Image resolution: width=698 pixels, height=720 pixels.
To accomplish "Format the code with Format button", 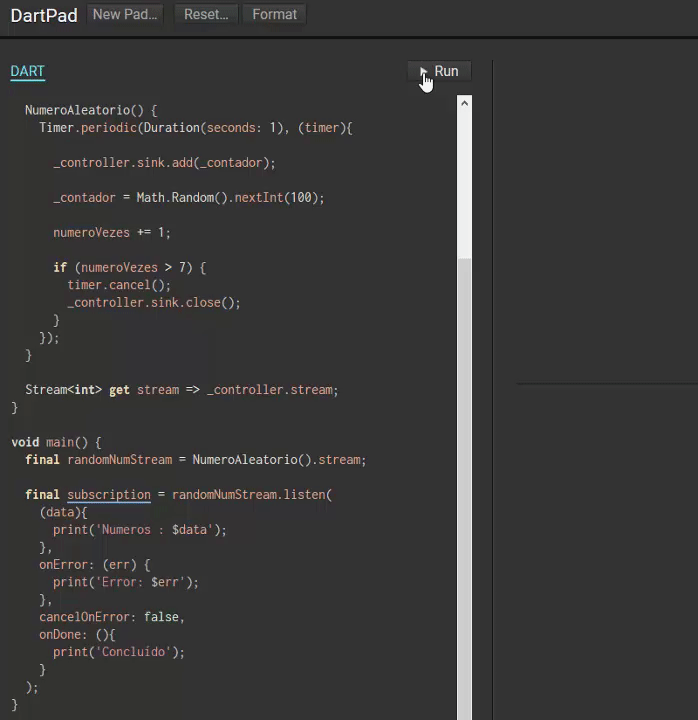I will (274, 14).
